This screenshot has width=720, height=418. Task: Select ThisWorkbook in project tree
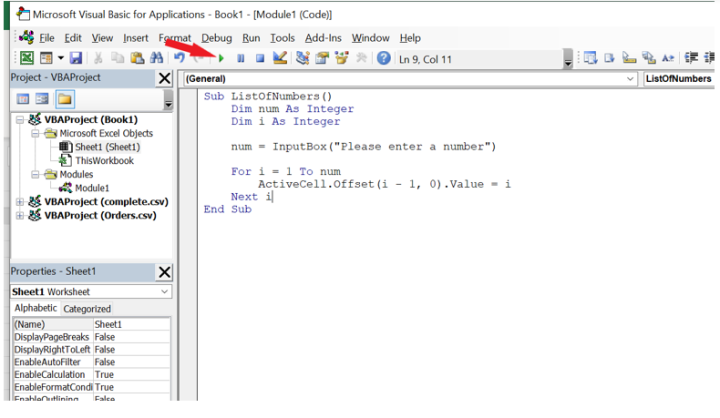104,161
